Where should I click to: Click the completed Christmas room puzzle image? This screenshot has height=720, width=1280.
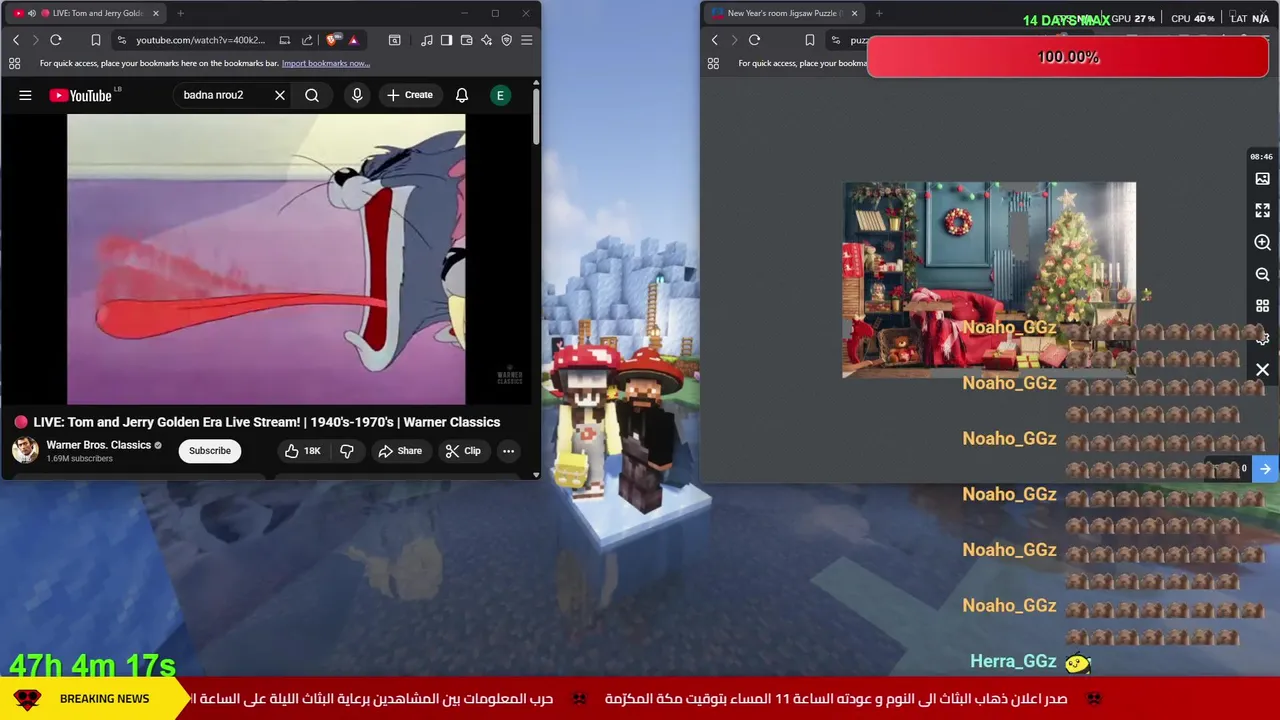[989, 280]
